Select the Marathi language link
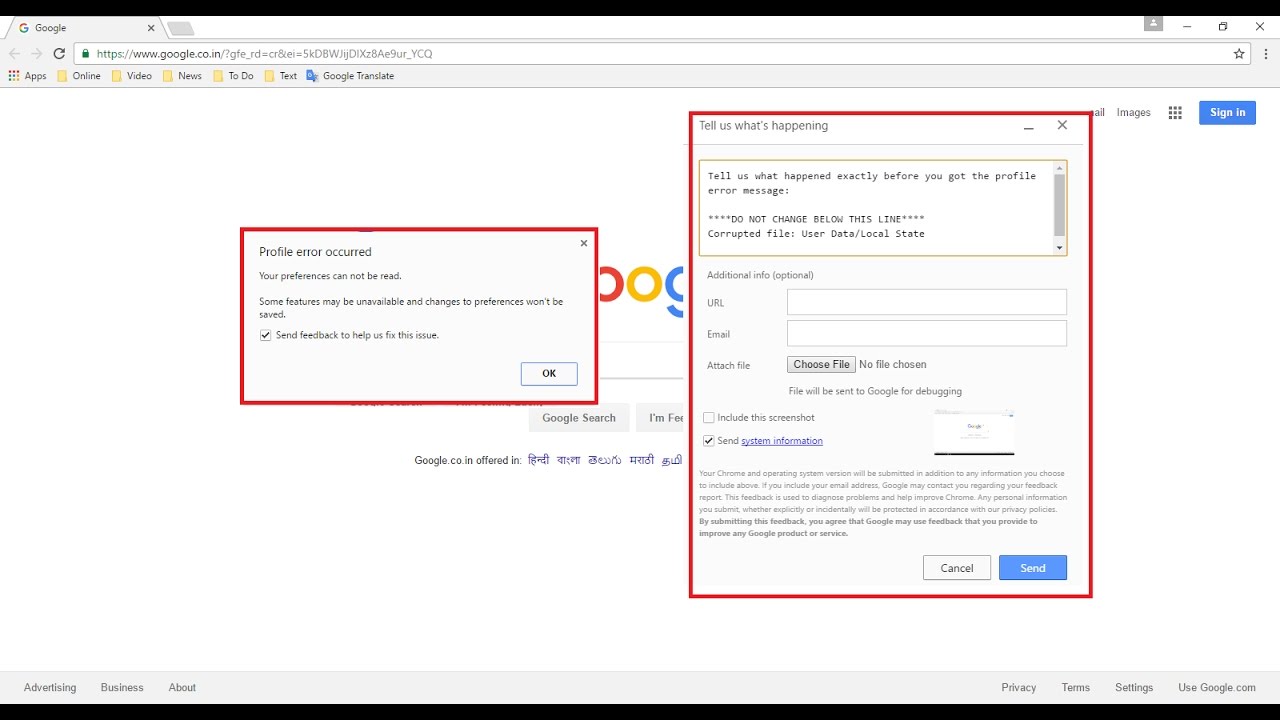This screenshot has width=1280, height=720. click(642, 460)
